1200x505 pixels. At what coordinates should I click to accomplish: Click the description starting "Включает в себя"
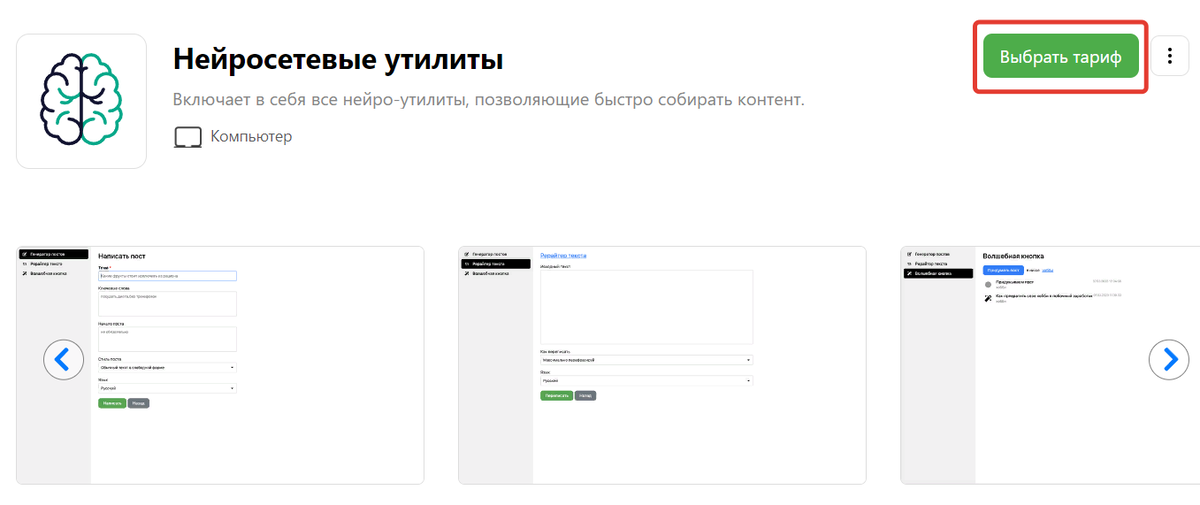tap(489, 101)
